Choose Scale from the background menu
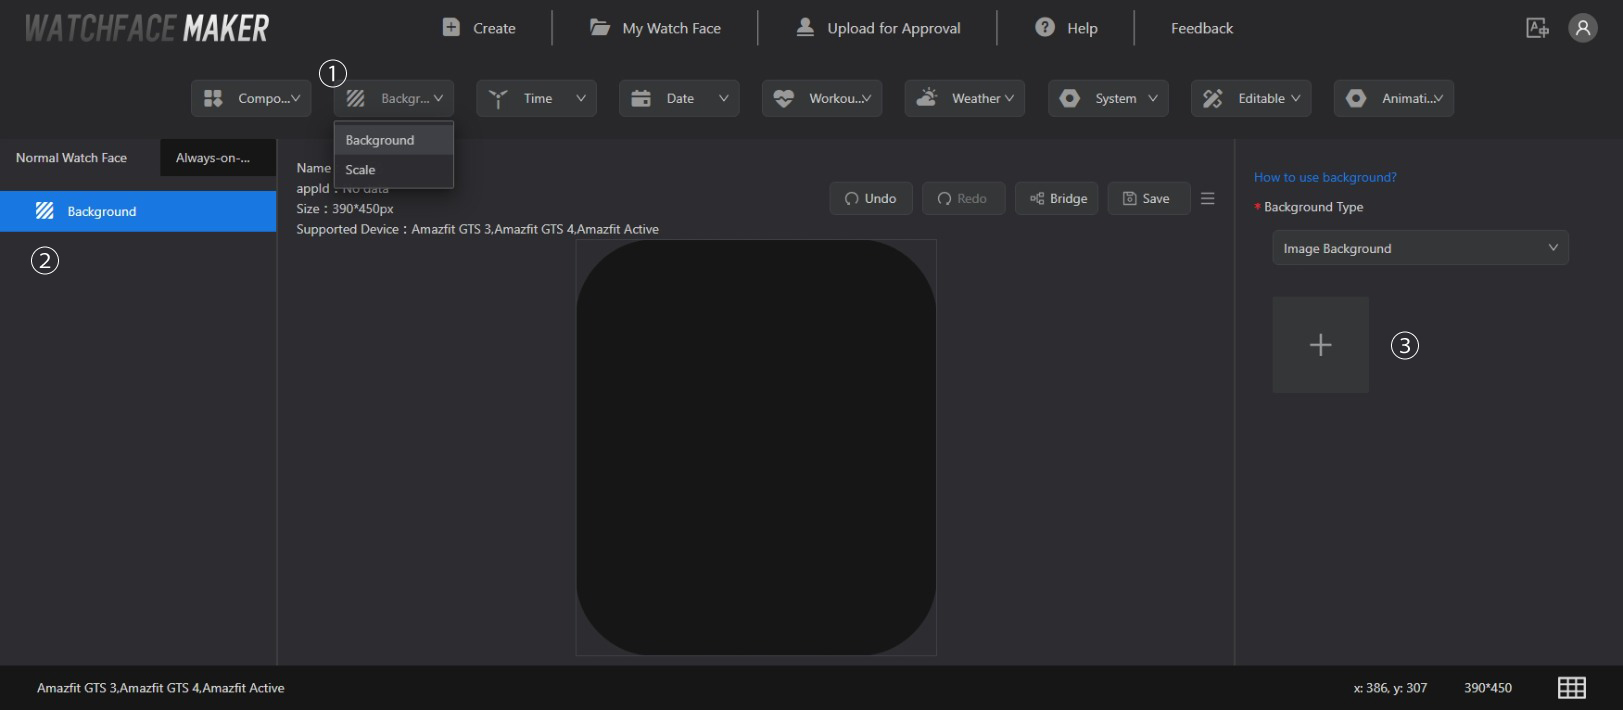1623x710 pixels. [361, 170]
